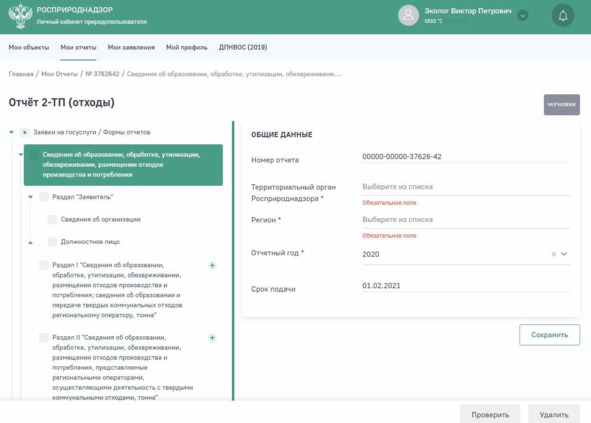Click the Проверить button
591x423 pixels.
coord(490,414)
